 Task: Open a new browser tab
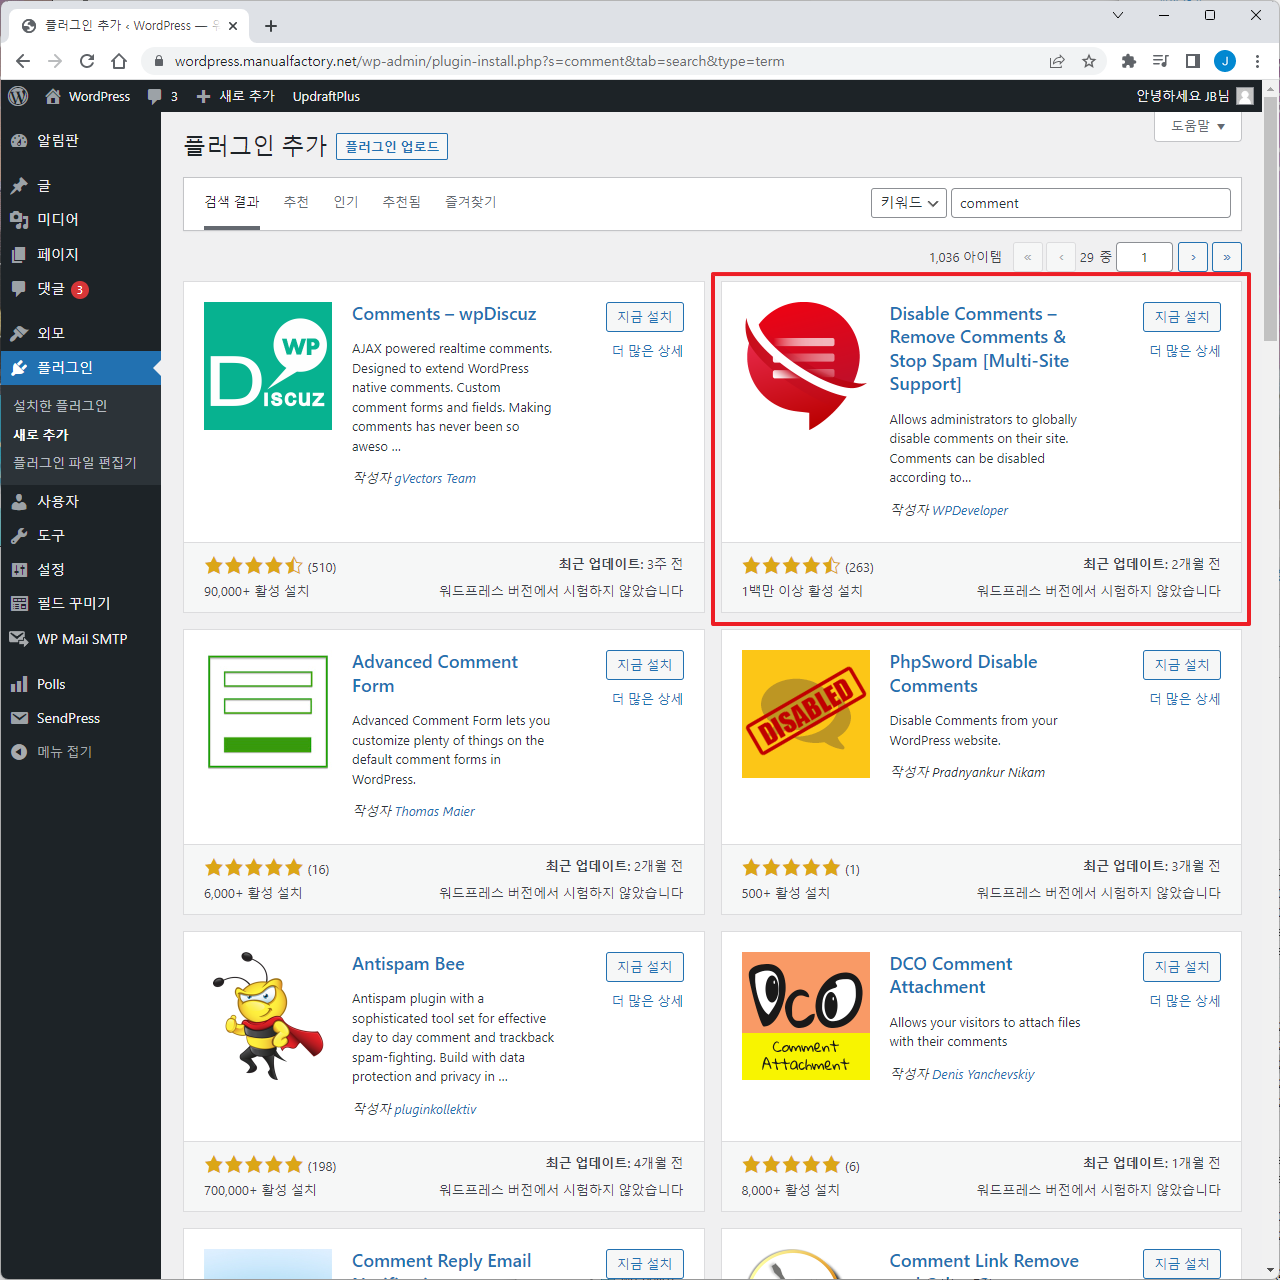click(271, 26)
